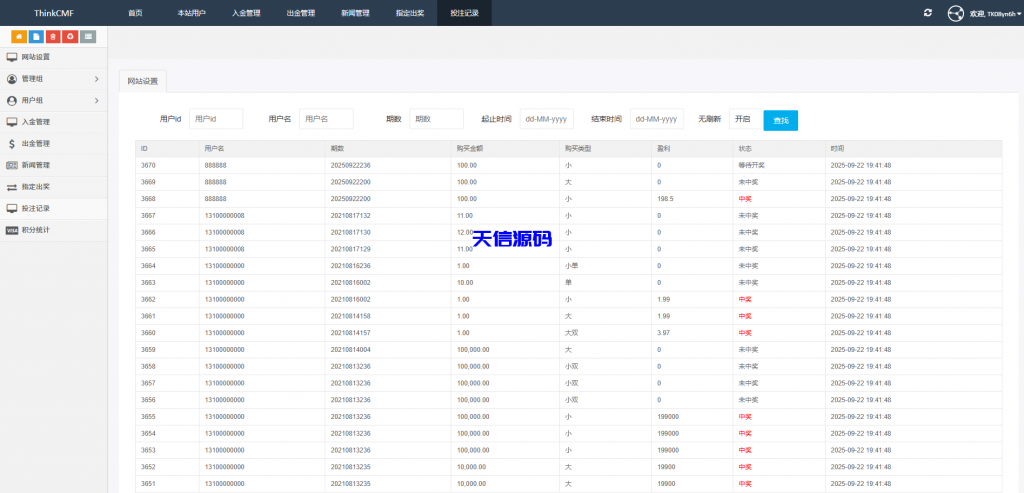
Task: Click the blue document shortcut icon
Action: coord(36,36)
